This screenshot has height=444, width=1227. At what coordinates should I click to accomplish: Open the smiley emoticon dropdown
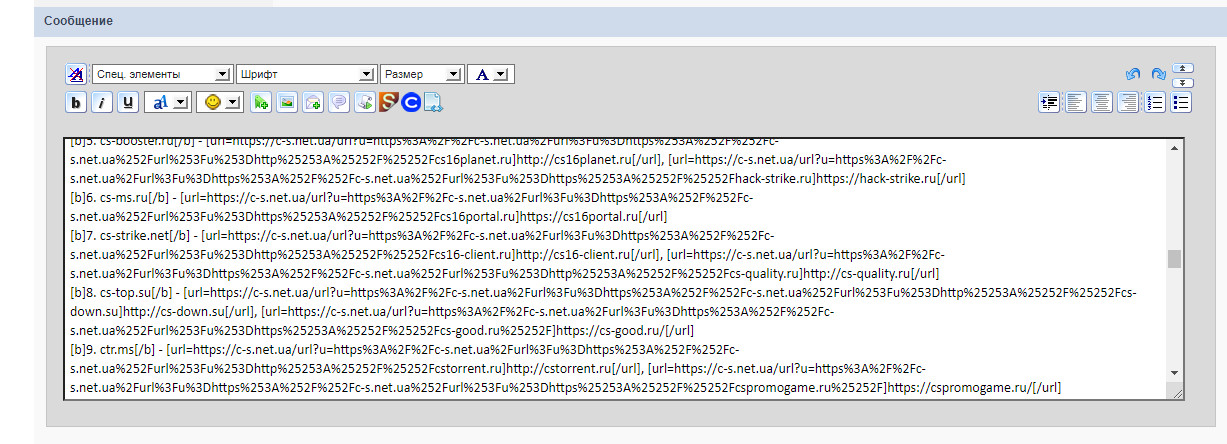pyautogui.click(x=218, y=102)
